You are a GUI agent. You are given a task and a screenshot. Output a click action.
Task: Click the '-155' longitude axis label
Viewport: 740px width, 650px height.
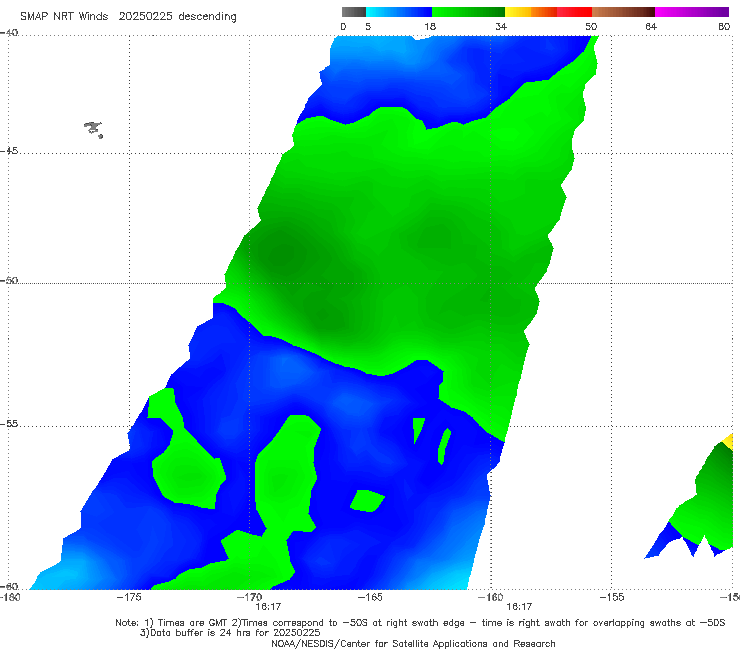pyautogui.click(x=612, y=597)
